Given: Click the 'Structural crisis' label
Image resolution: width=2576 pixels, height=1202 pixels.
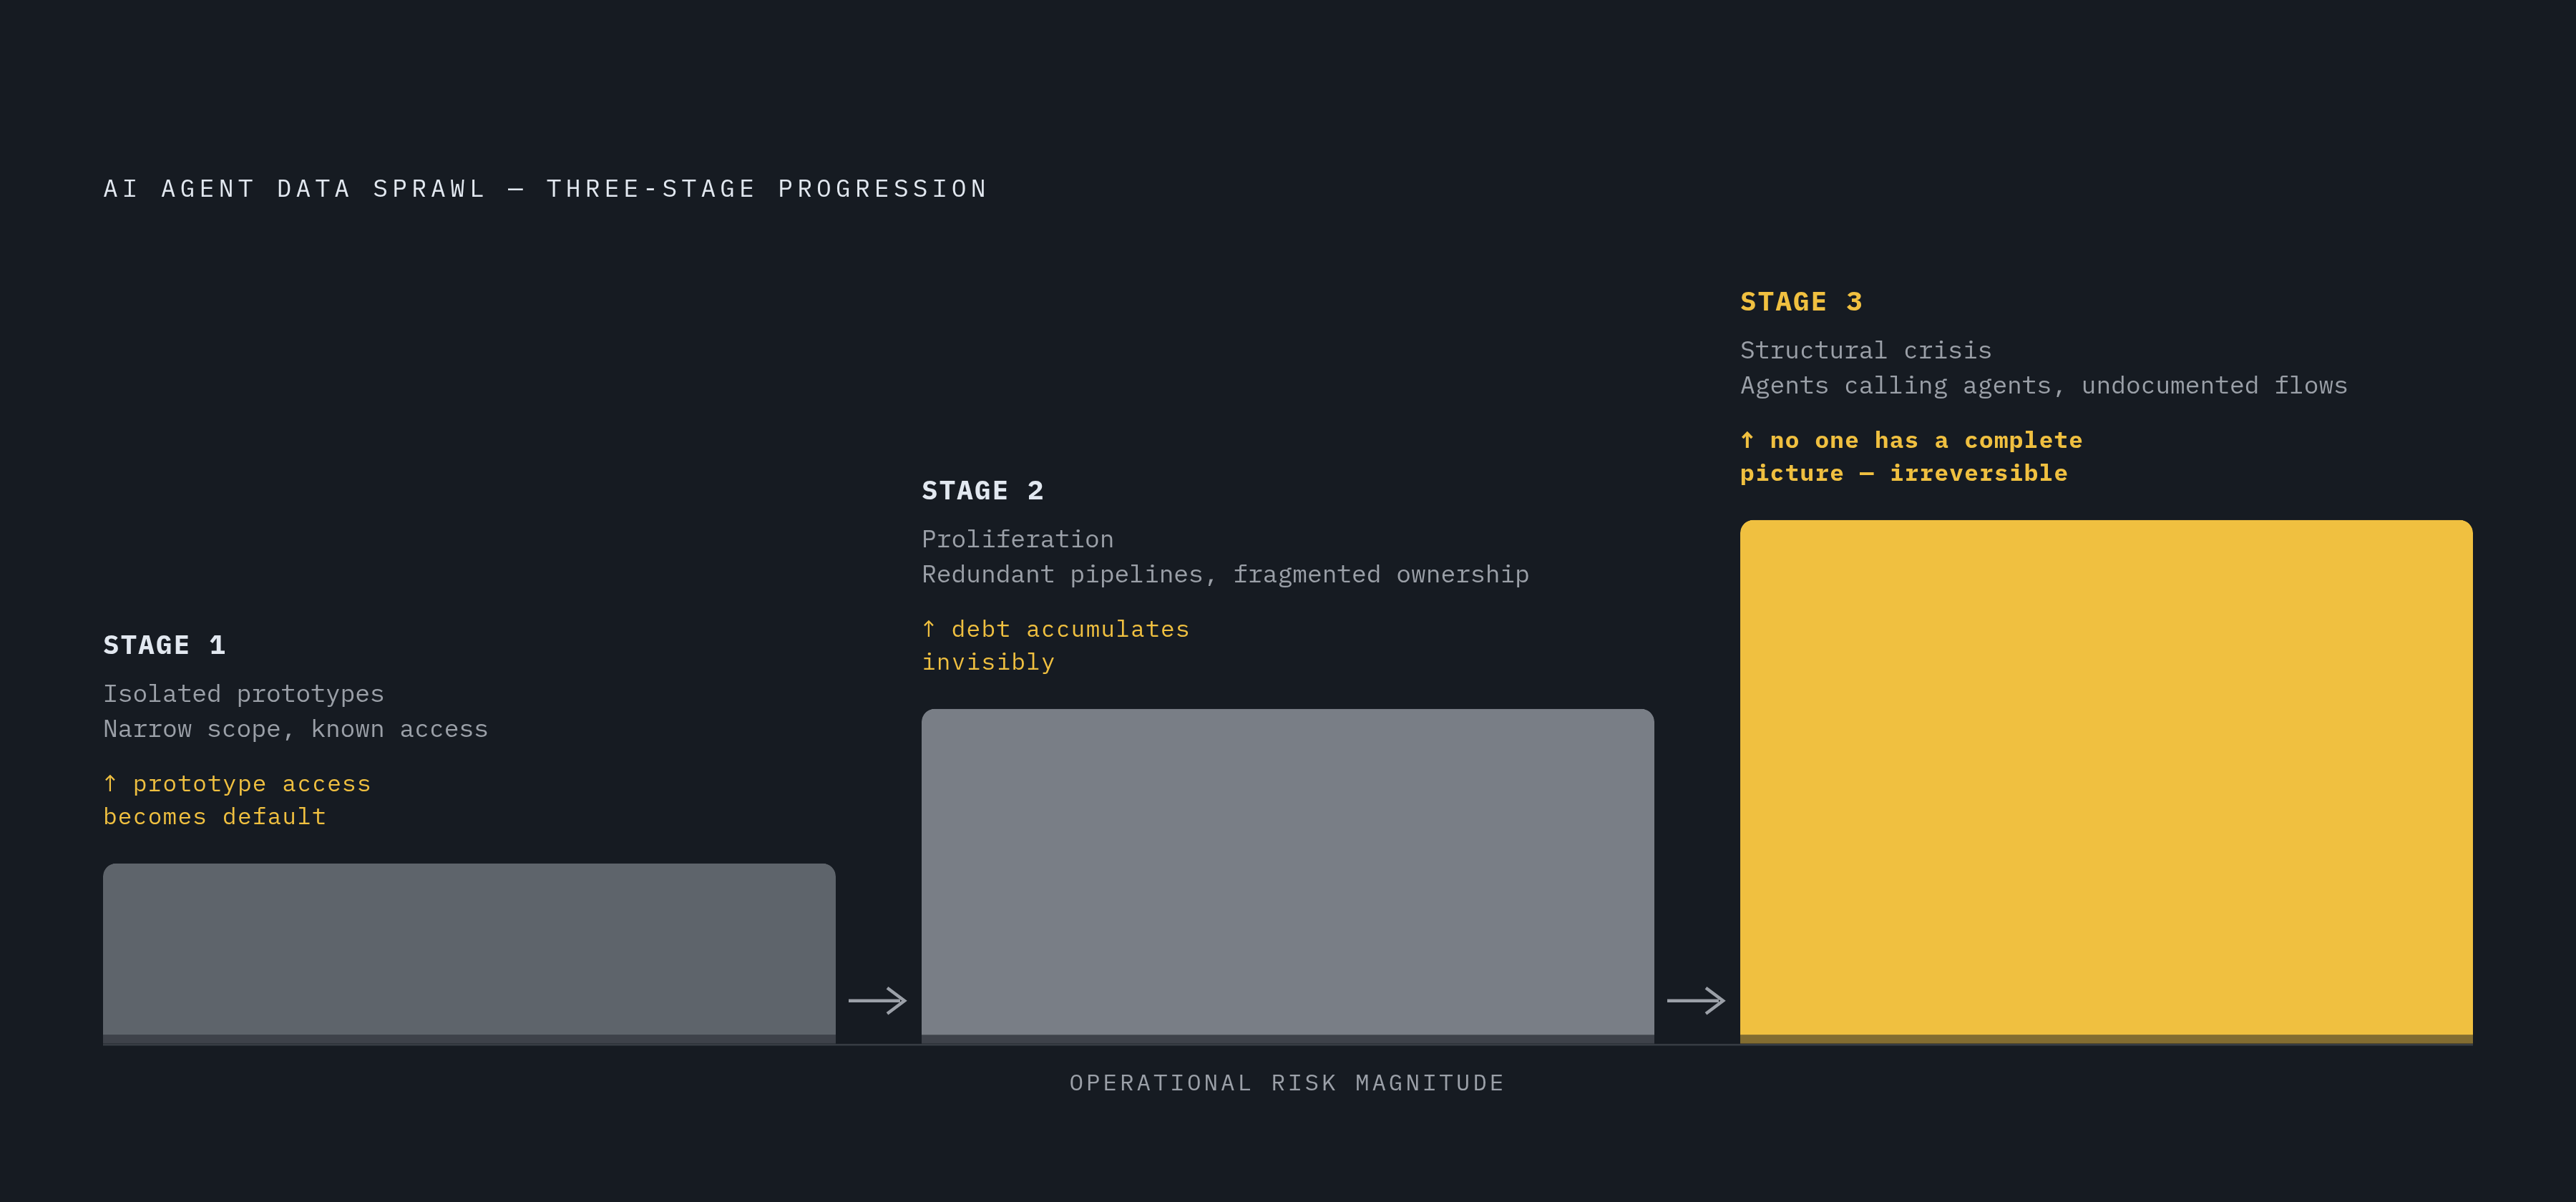Looking at the screenshot, I should pos(1865,350).
